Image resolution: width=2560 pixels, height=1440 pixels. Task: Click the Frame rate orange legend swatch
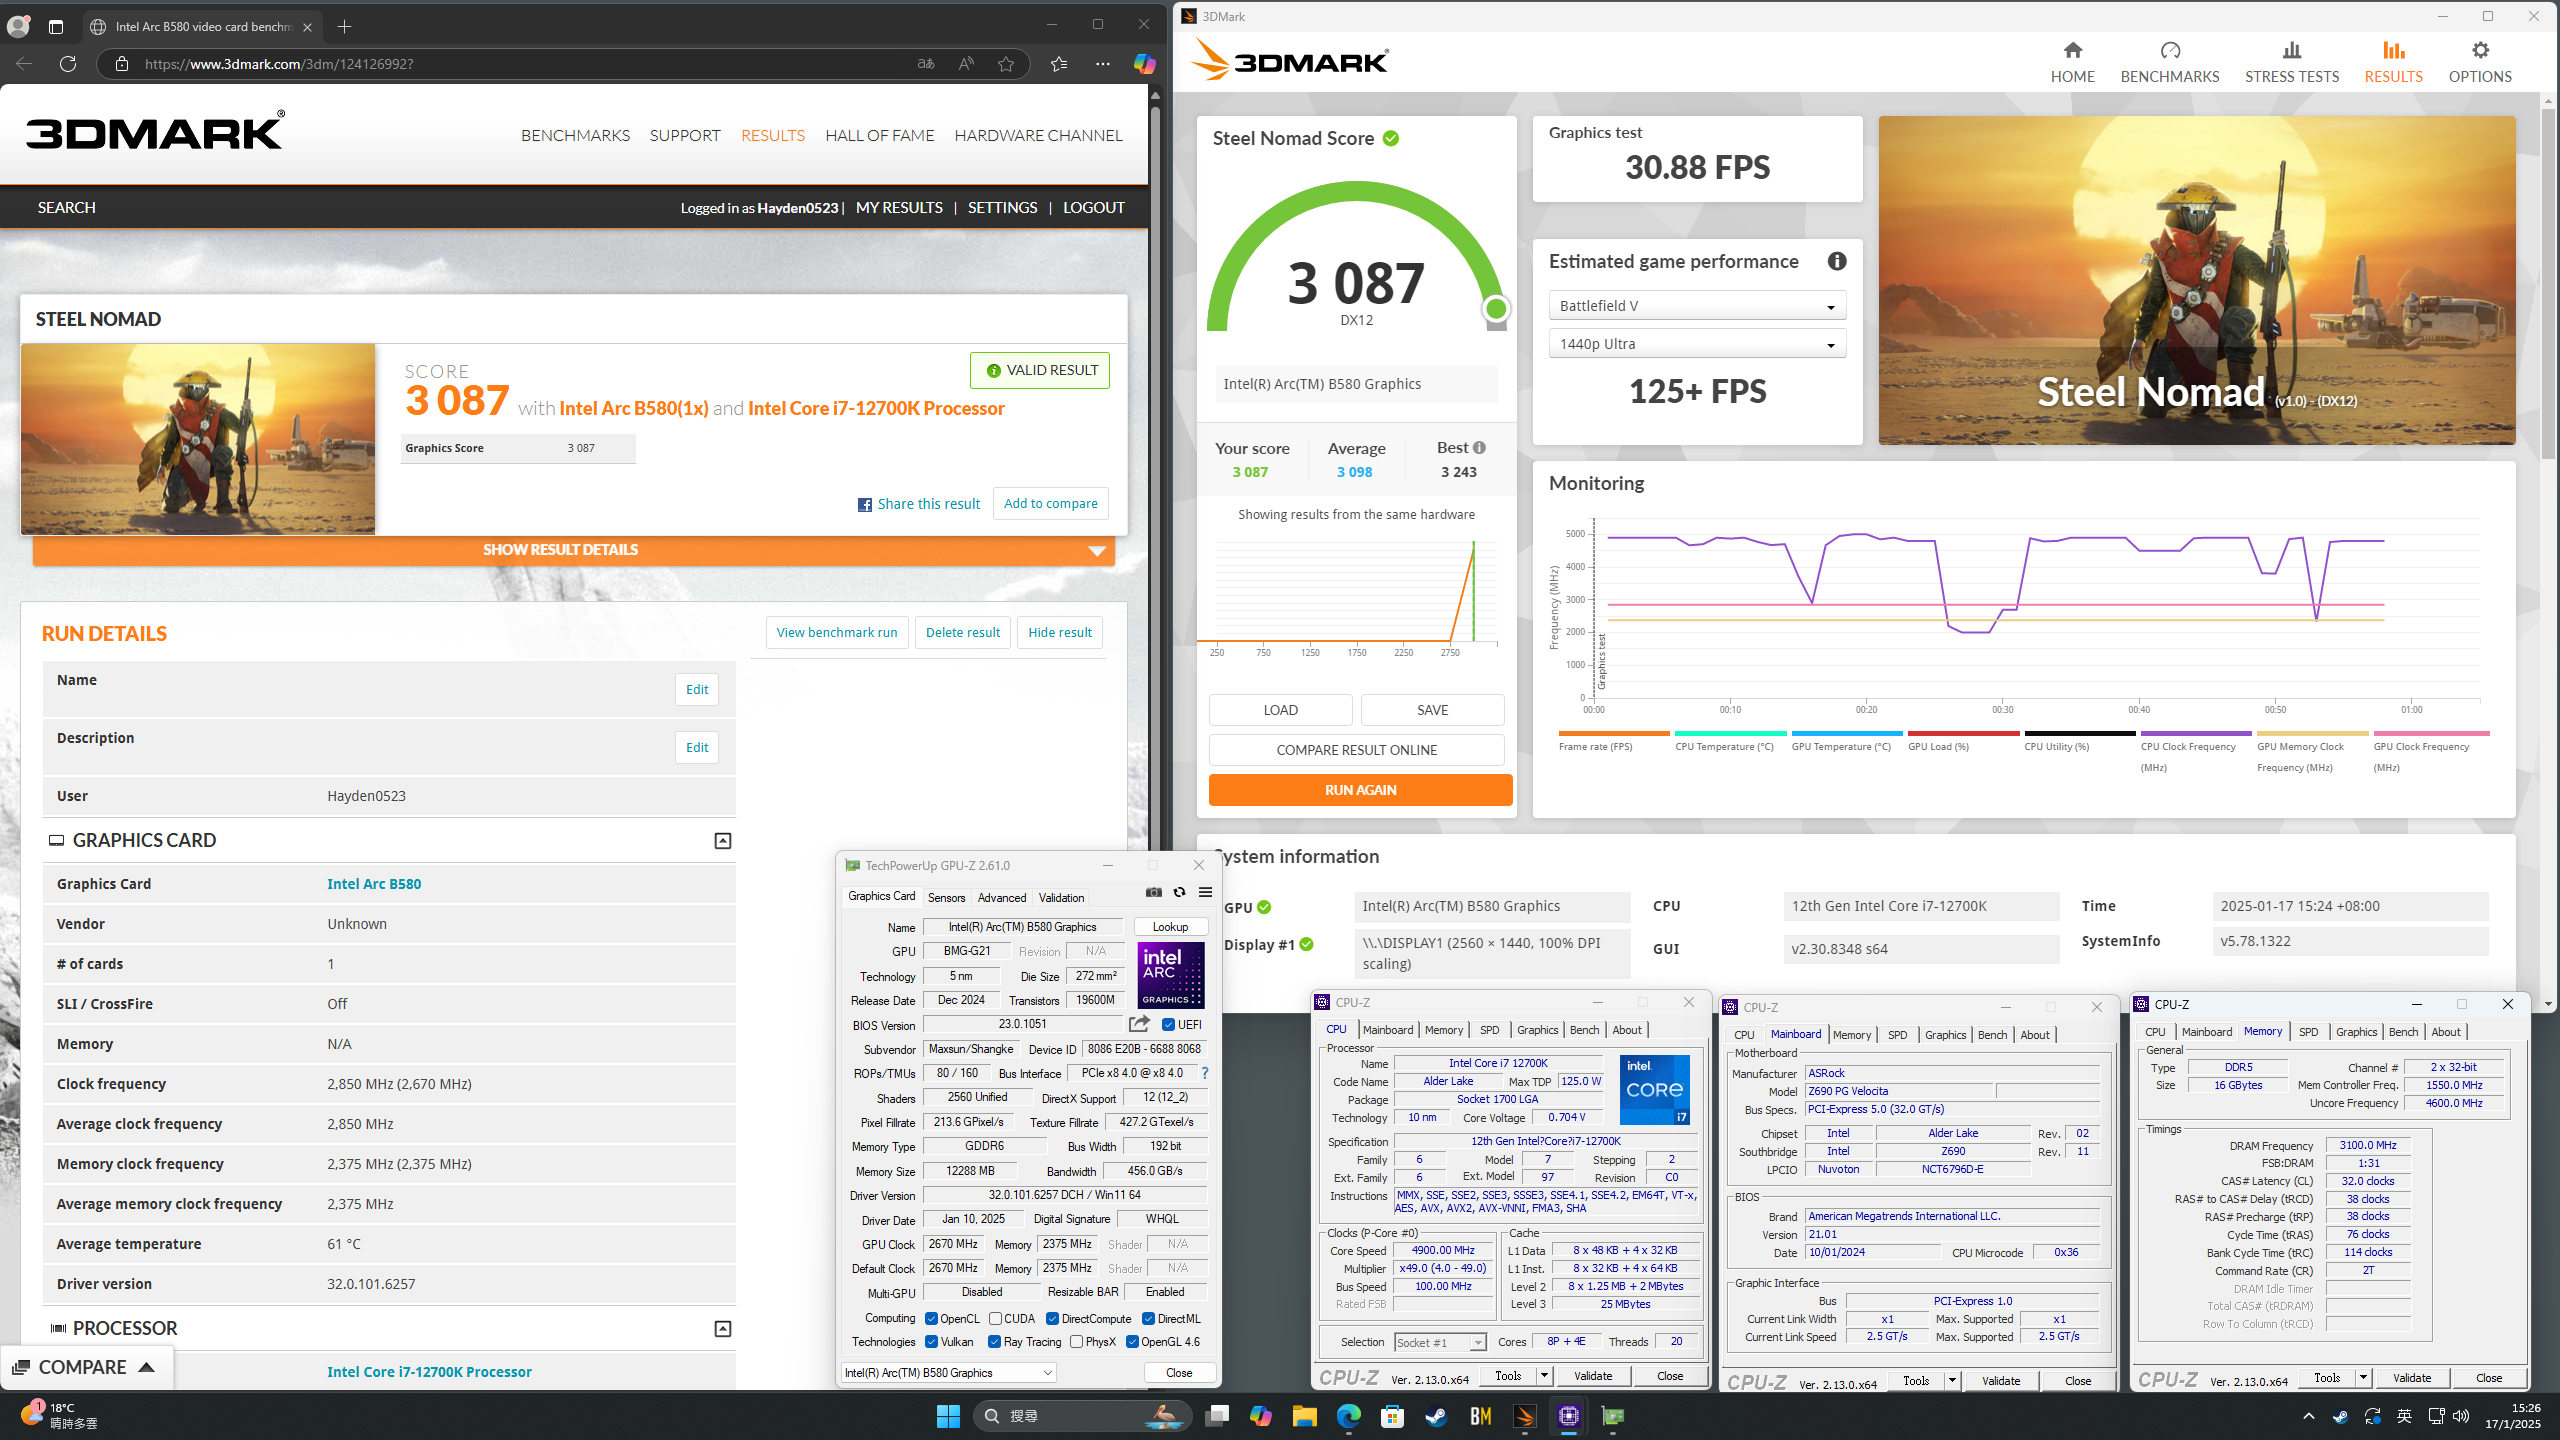[x=1614, y=733]
